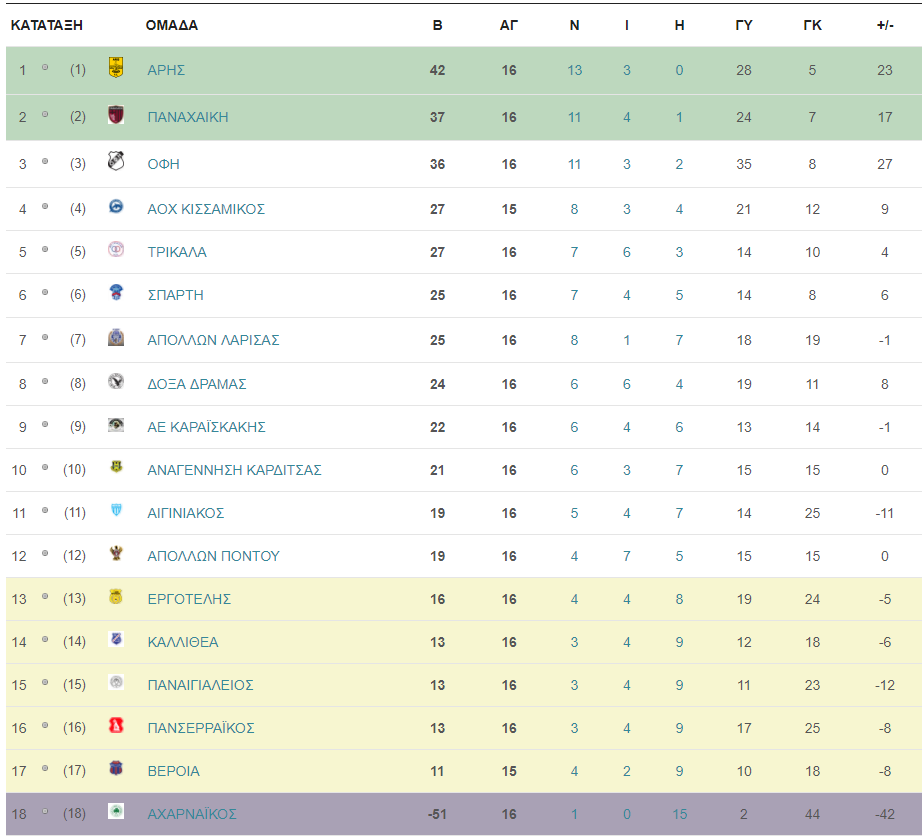Click the position-change dot beside ΚΑΛΛΙΘΕΑ
922x839 pixels.
click(45, 640)
